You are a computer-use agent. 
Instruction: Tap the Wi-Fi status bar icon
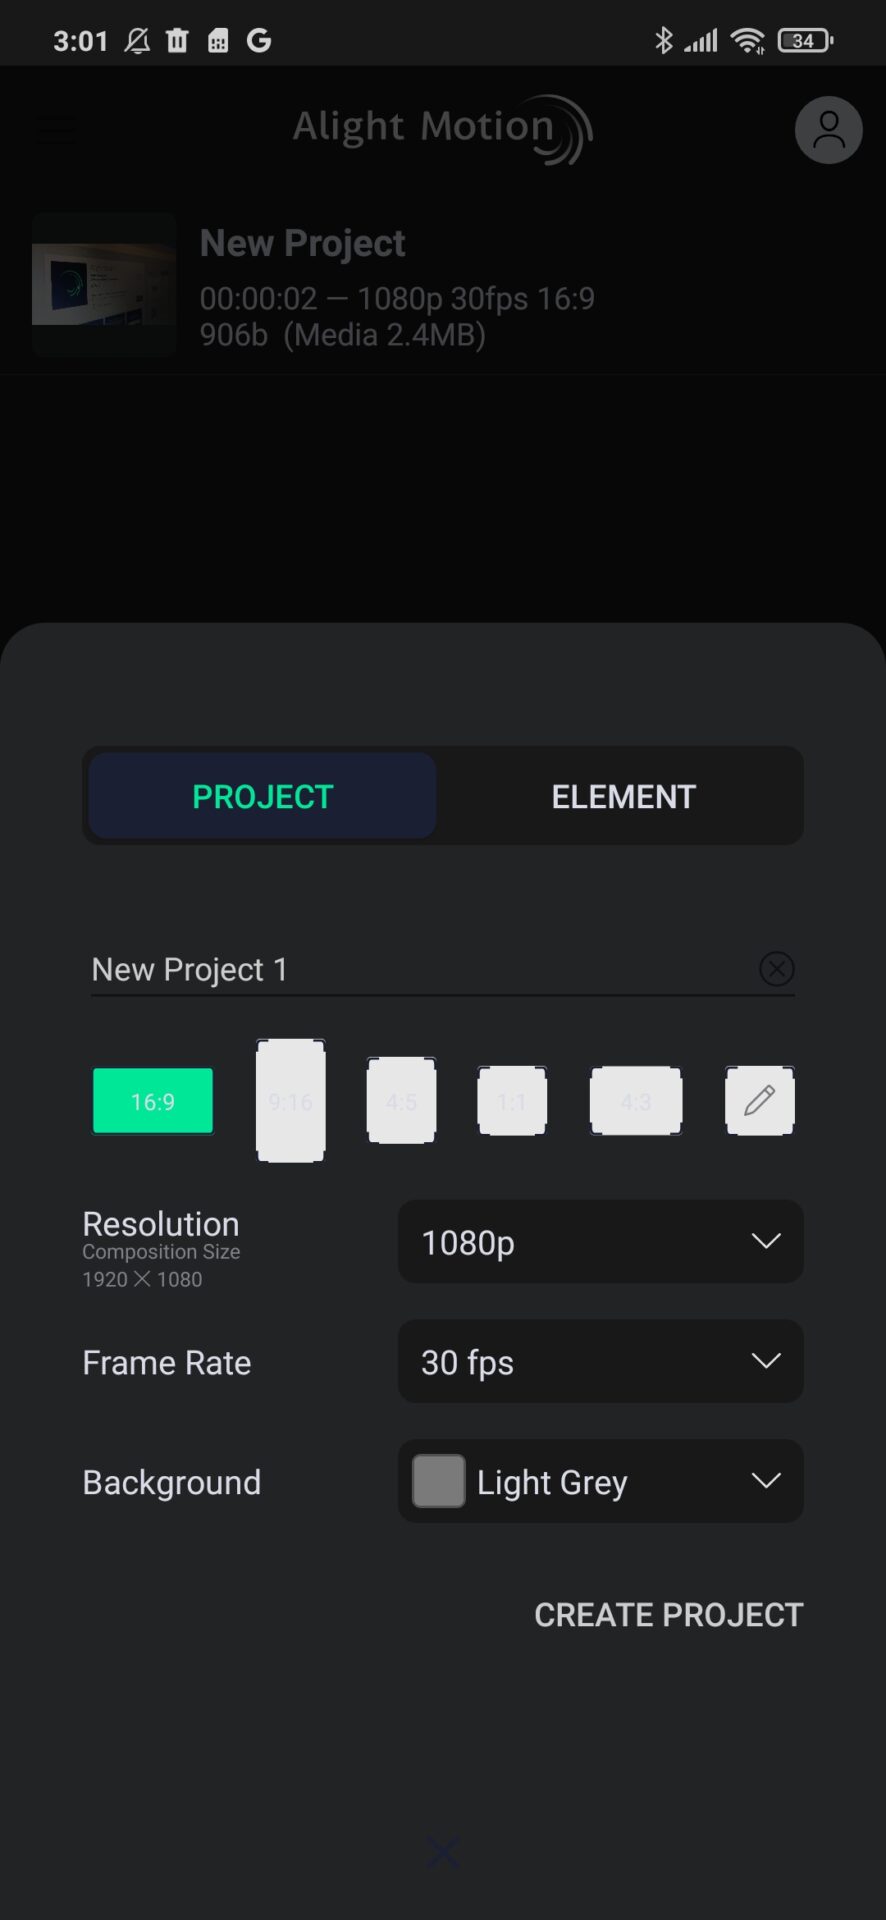point(746,40)
